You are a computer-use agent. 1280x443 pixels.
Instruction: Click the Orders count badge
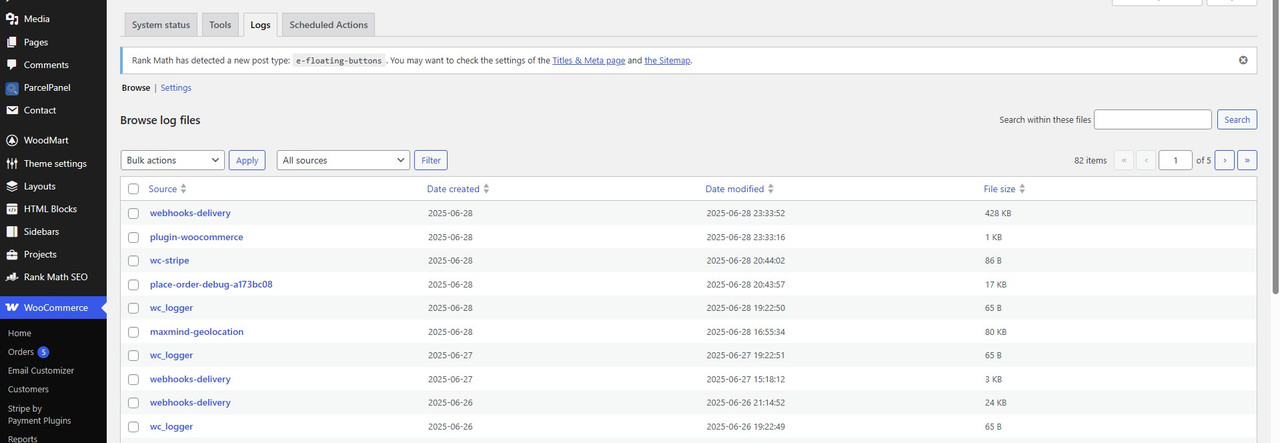(x=44, y=352)
